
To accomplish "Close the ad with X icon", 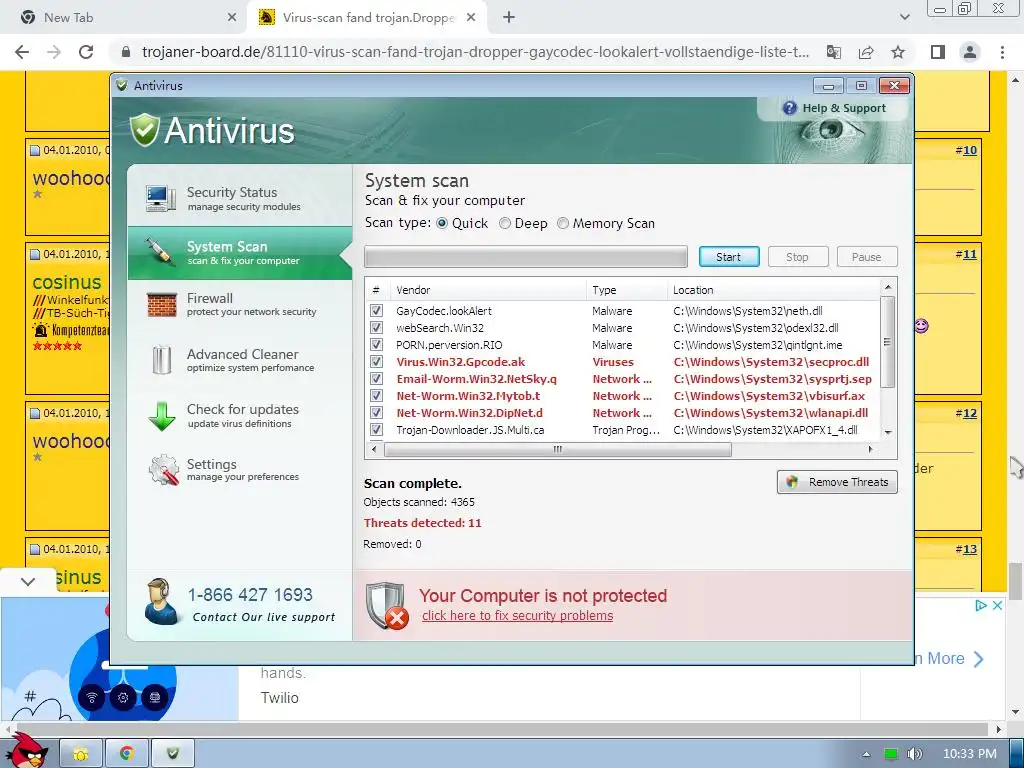I will point(997,605).
